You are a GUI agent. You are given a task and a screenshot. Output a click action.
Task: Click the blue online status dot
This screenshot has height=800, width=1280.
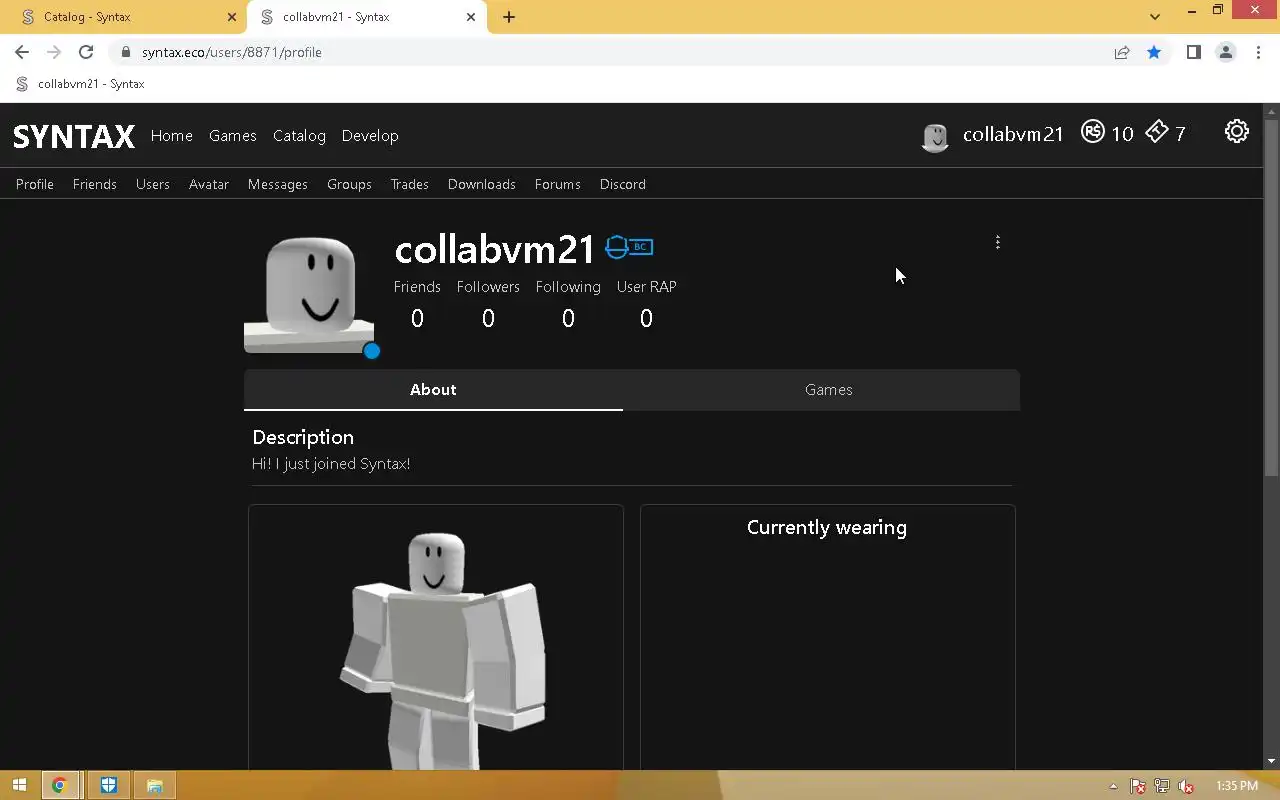coord(372,351)
